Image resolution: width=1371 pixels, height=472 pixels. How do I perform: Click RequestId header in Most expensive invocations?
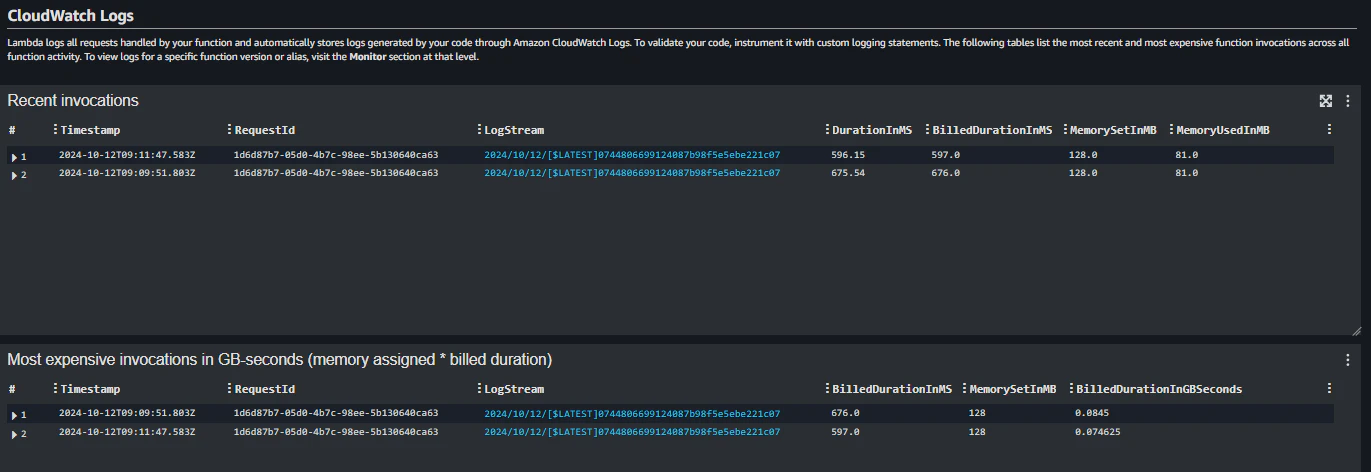coord(264,389)
